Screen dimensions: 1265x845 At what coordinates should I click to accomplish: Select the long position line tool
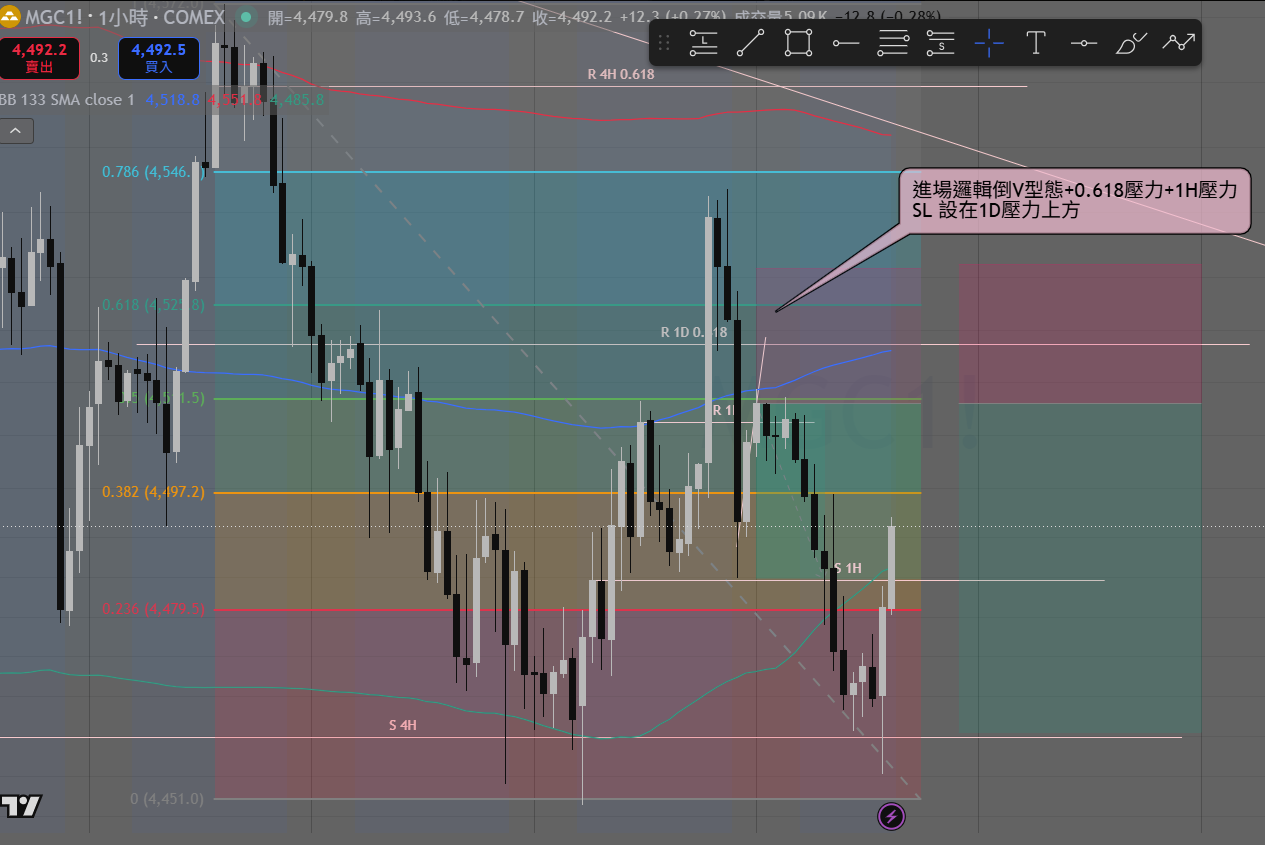[704, 42]
